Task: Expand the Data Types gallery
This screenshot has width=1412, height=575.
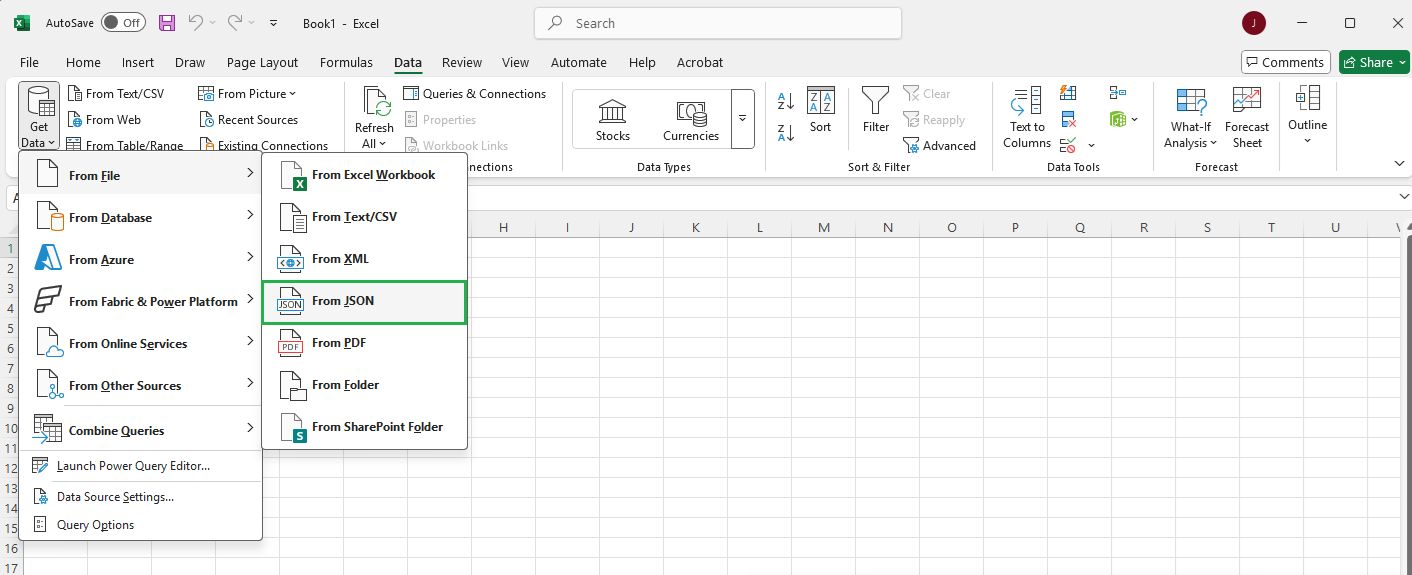Action: pyautogui.click(x=742, y=118)
